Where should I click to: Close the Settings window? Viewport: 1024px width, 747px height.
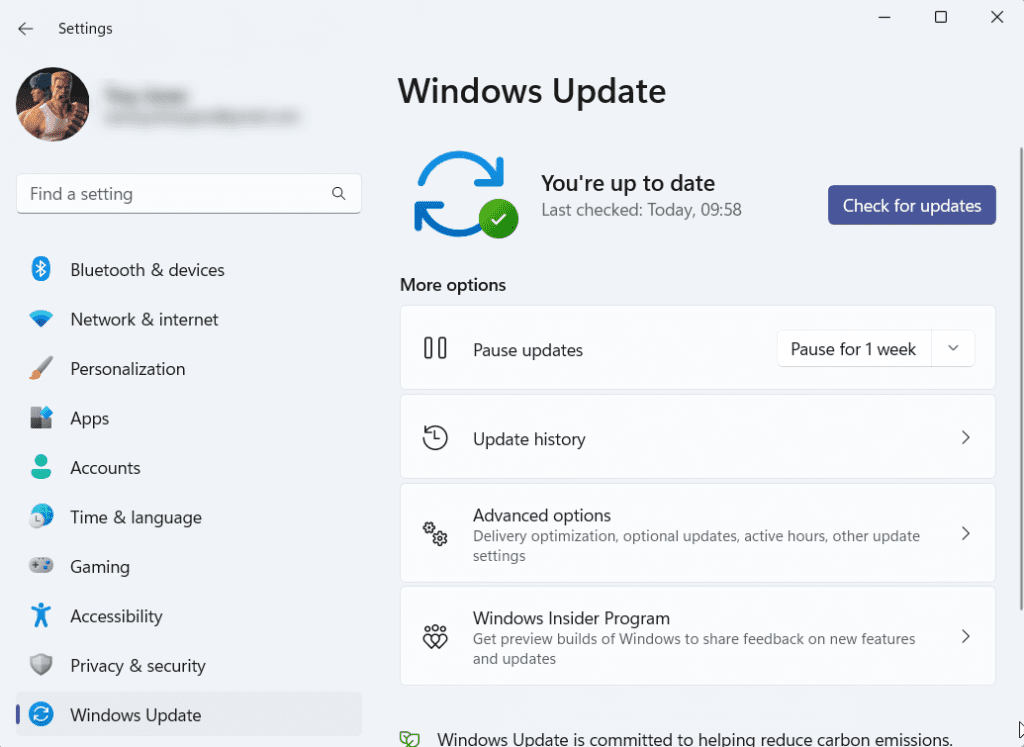pyautogui.click(x=997, y=17)
